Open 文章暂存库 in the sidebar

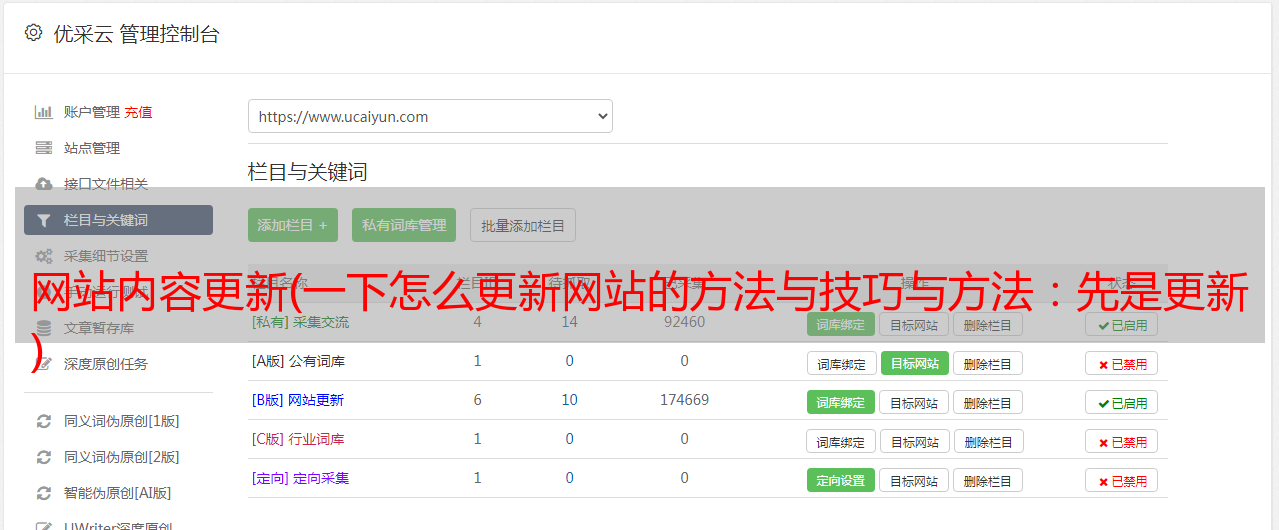click(99, 328)
